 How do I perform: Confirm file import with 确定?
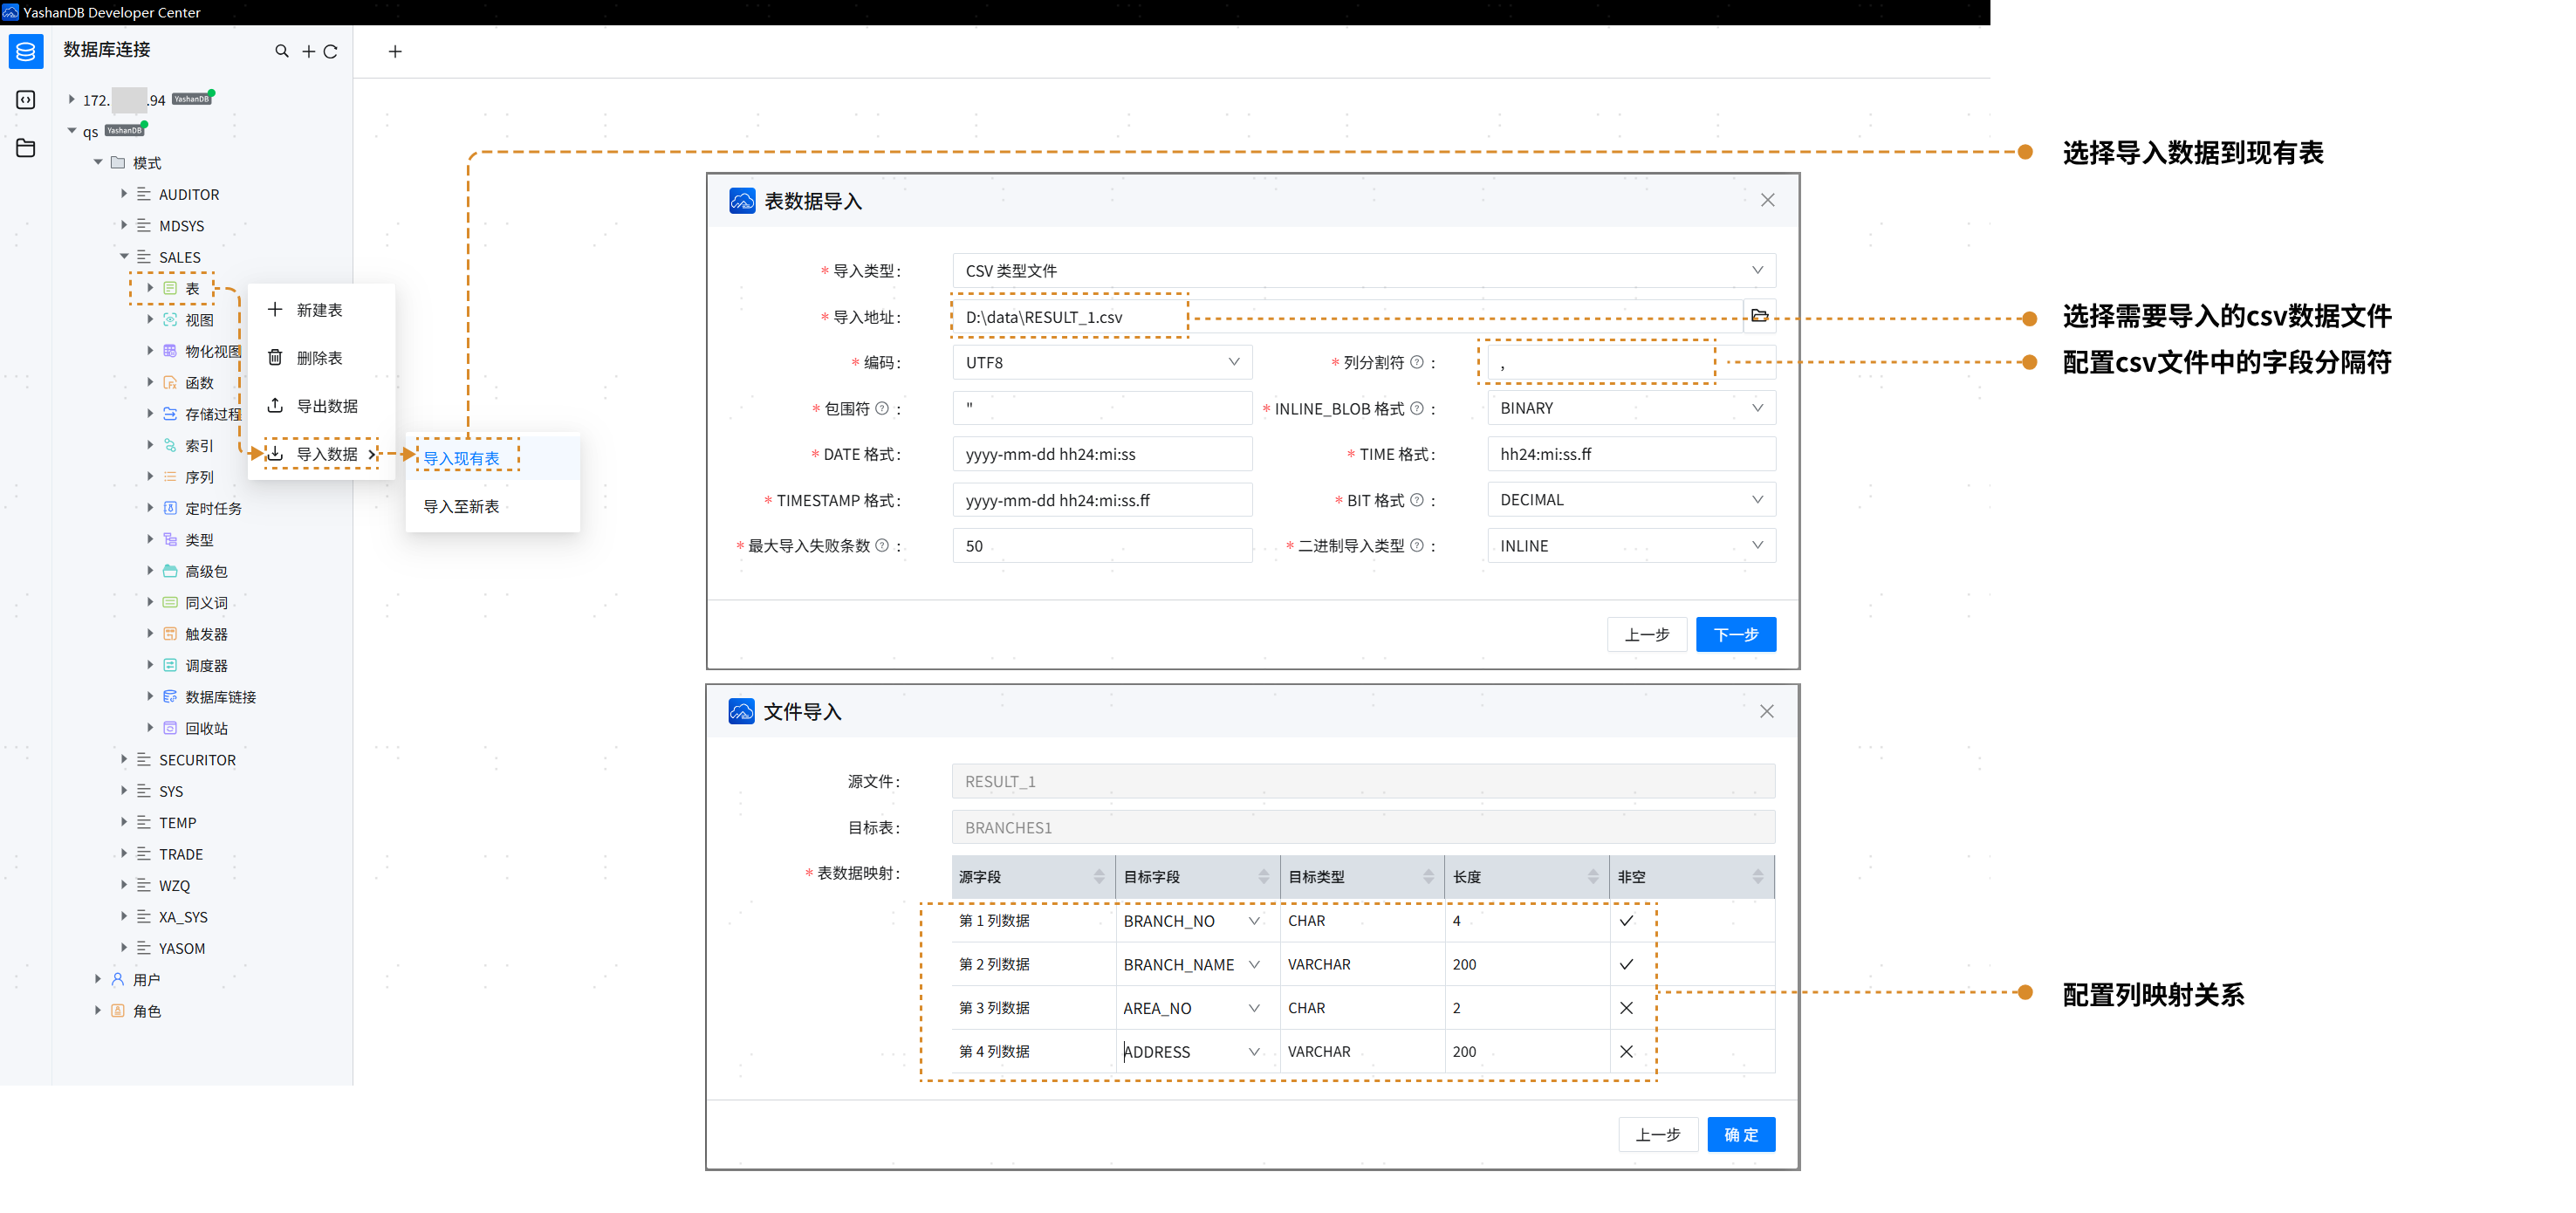tap(1740, 1134)
